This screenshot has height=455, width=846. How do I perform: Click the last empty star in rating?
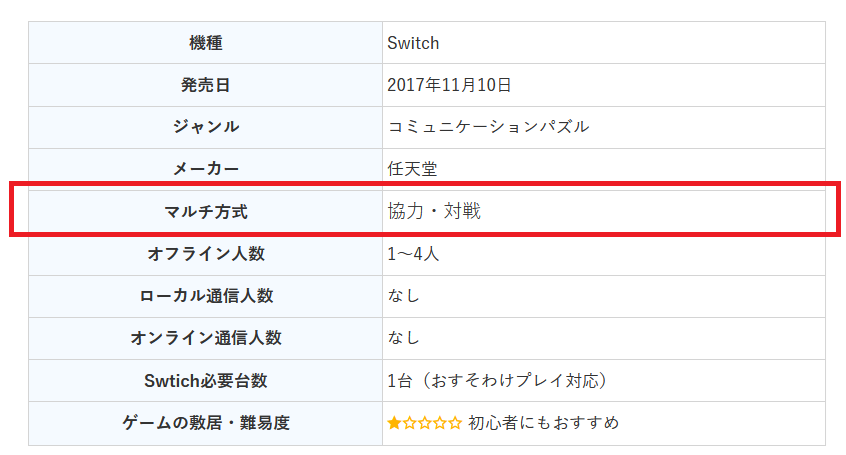pos(455,423)
